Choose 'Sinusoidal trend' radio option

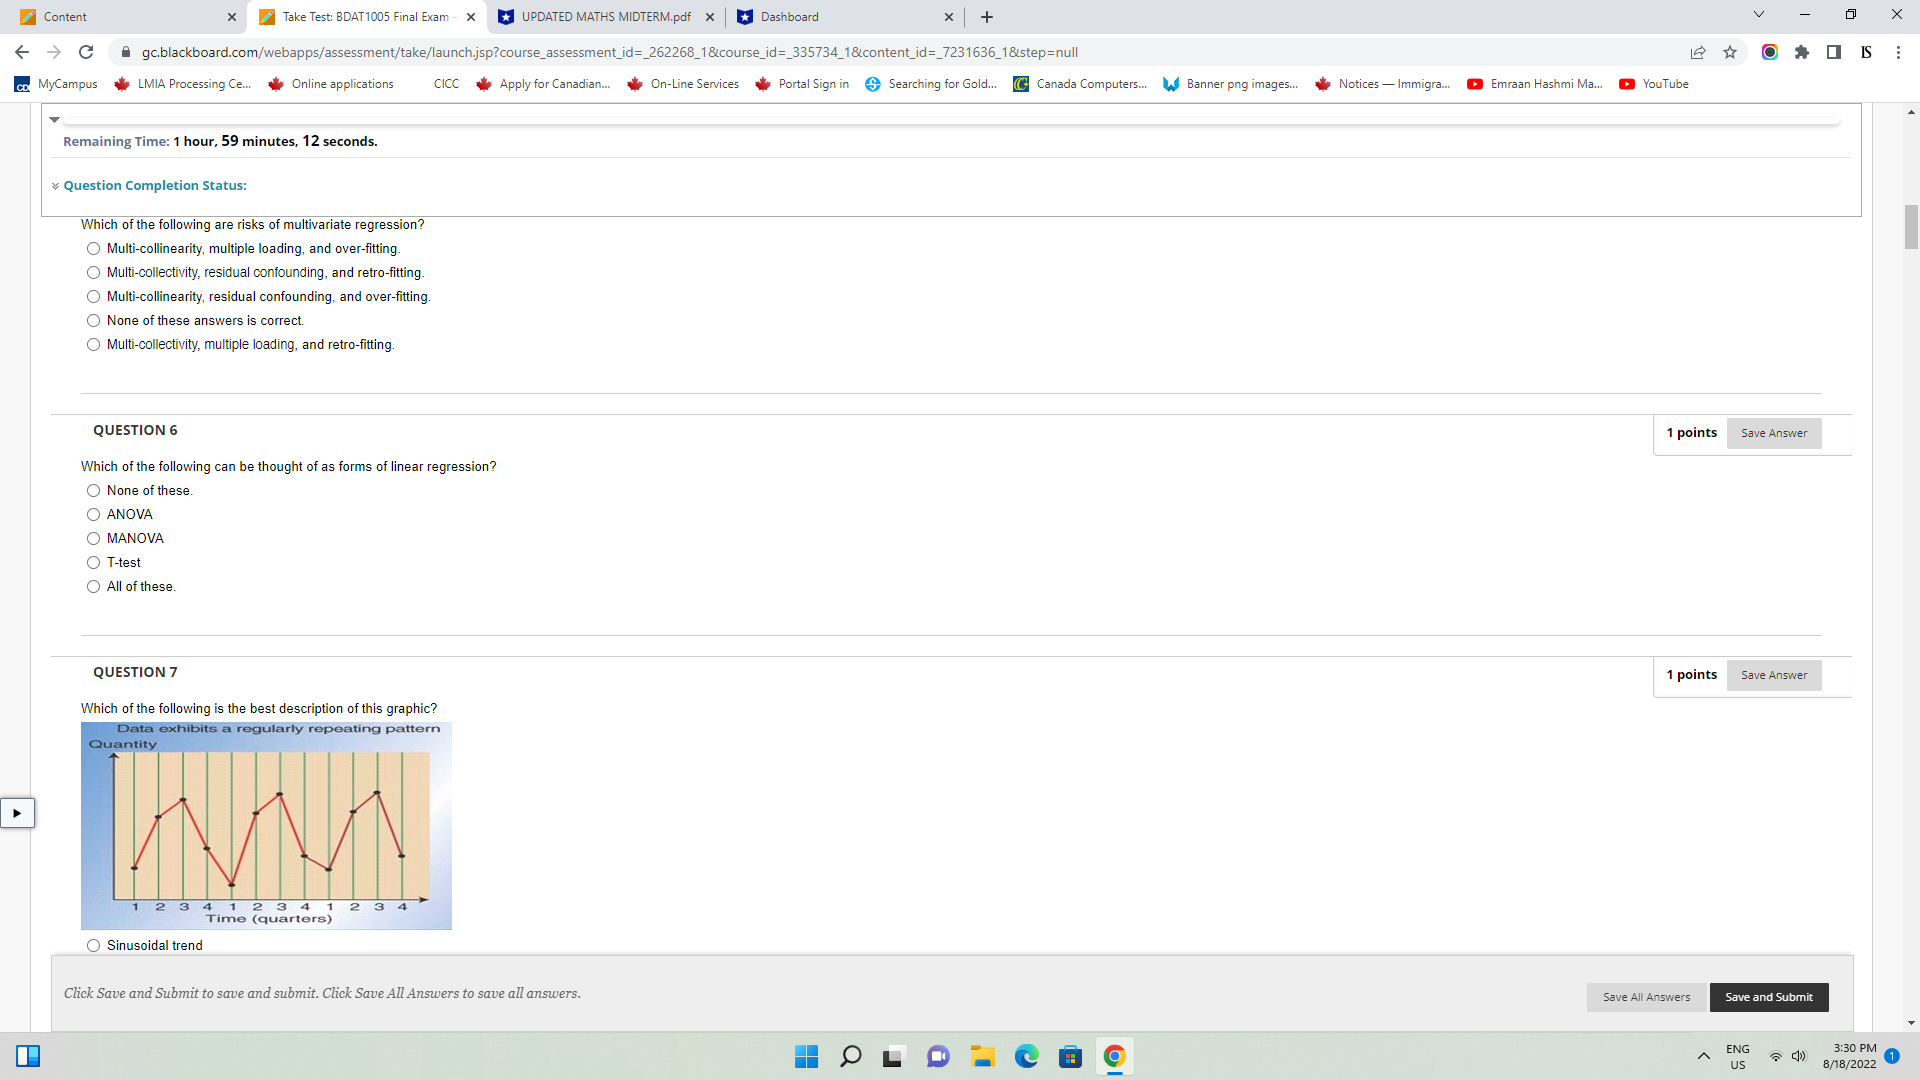pyautogui.click(x=93, y=946)
